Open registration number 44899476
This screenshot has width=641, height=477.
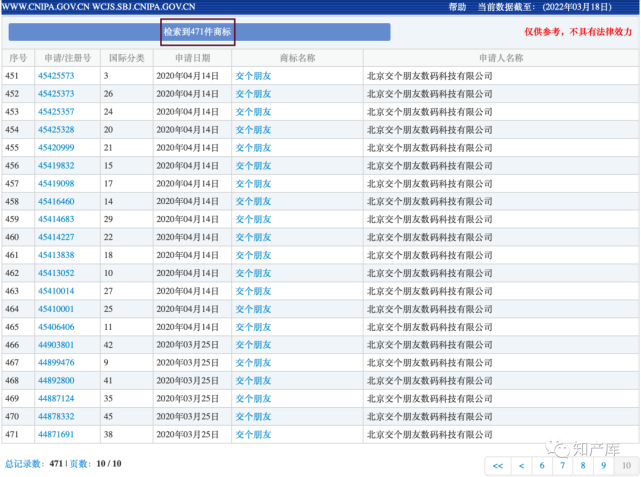56,363
